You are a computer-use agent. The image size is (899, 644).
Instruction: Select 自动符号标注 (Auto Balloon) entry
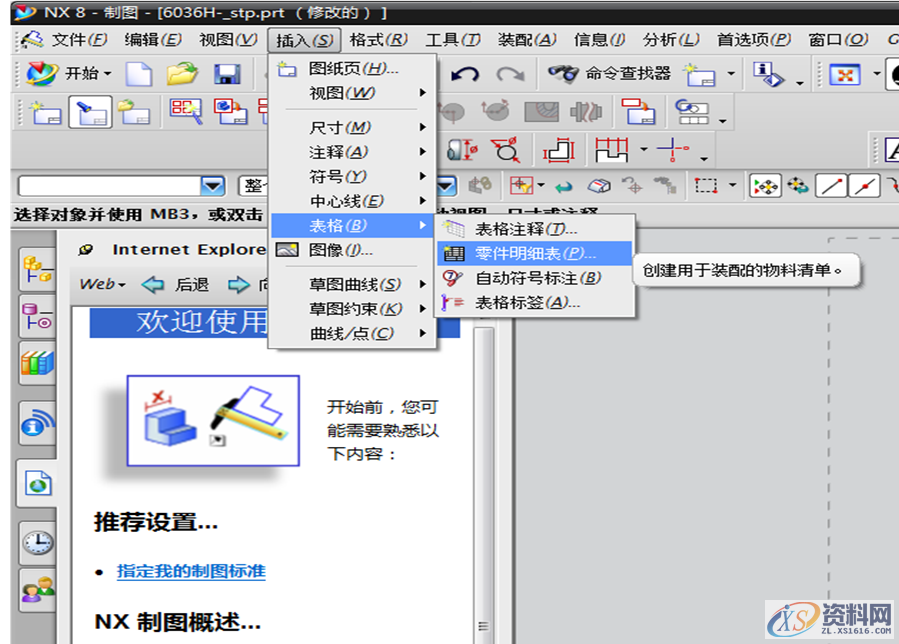(537, 278)
